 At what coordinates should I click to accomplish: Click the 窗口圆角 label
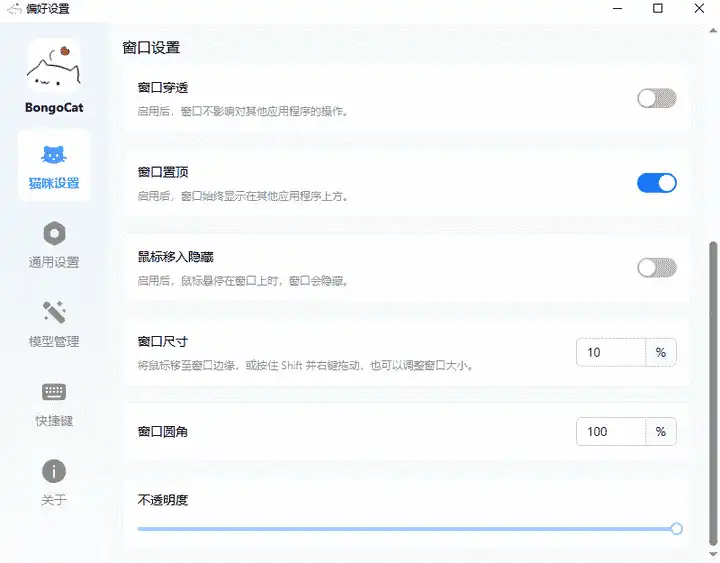163,432
